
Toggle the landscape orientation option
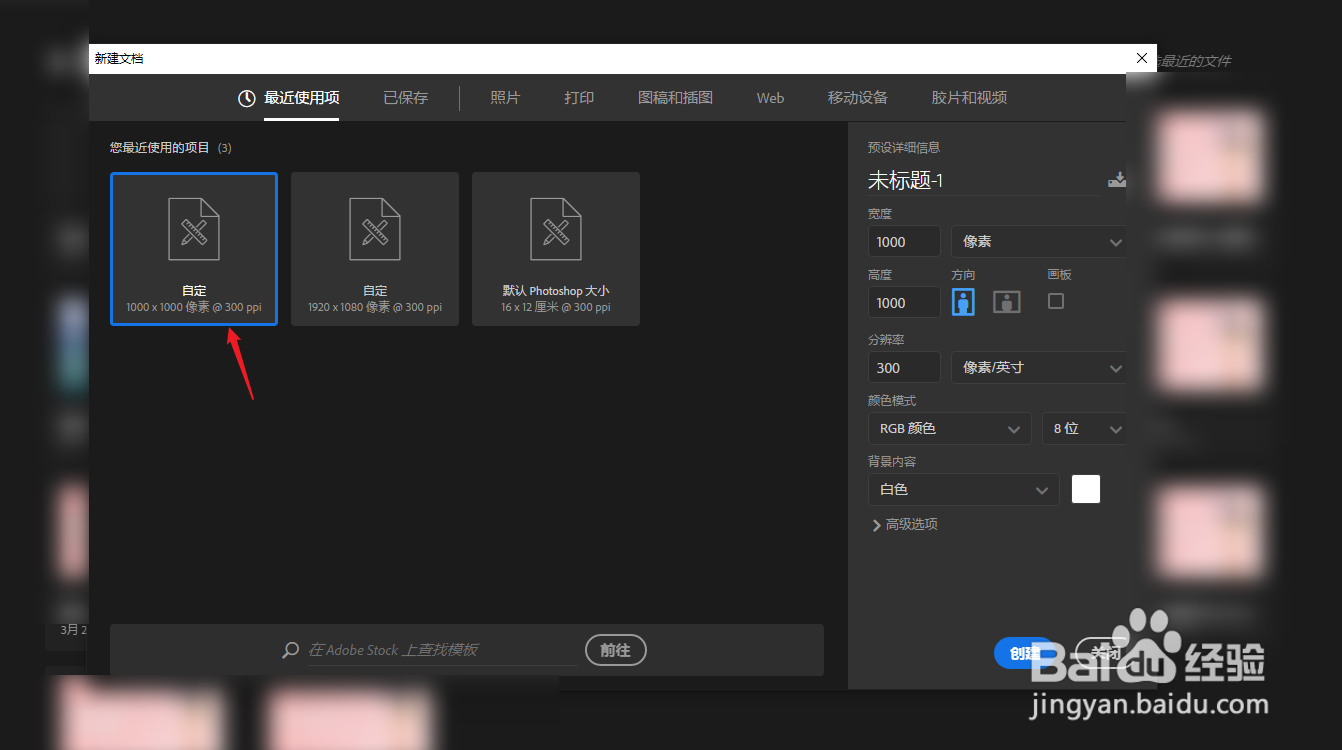pos(1006,301)
